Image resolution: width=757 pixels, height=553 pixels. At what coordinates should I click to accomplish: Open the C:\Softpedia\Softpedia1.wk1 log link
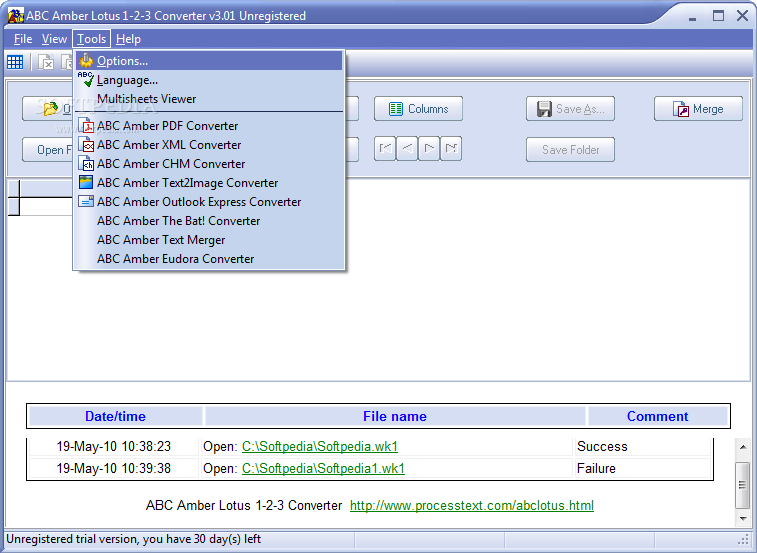pos(323,468)
